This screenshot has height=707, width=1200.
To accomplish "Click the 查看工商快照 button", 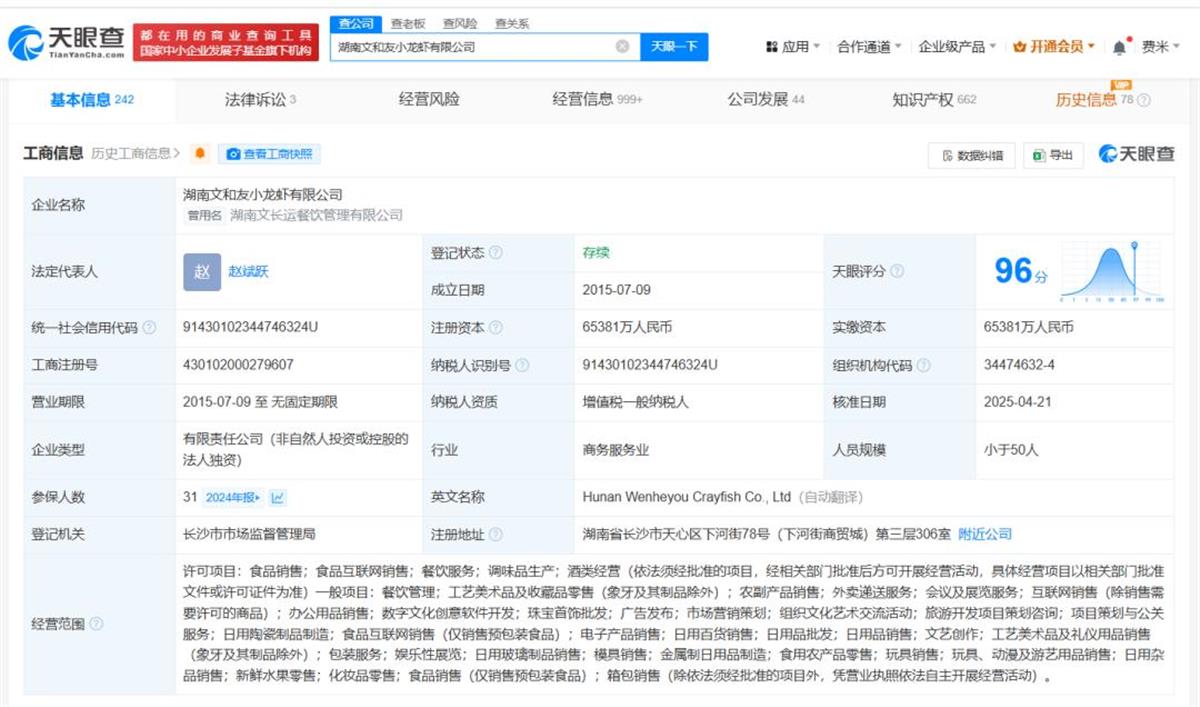I will 269,154.
